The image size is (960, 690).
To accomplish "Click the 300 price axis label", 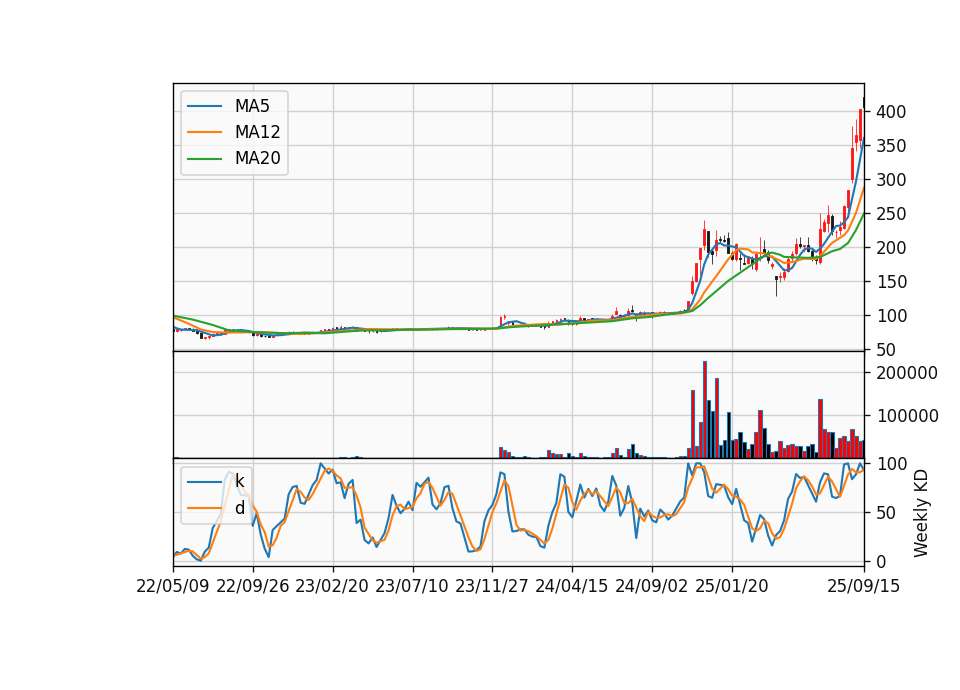I will point(891,180).
